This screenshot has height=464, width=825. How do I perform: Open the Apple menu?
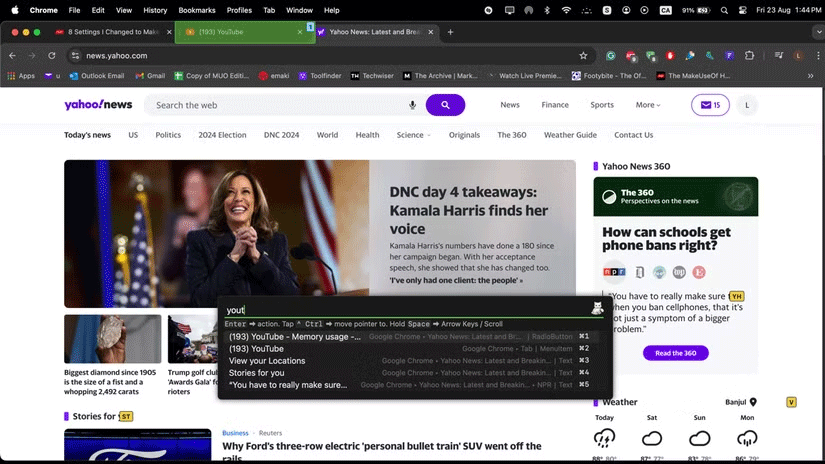15,10
